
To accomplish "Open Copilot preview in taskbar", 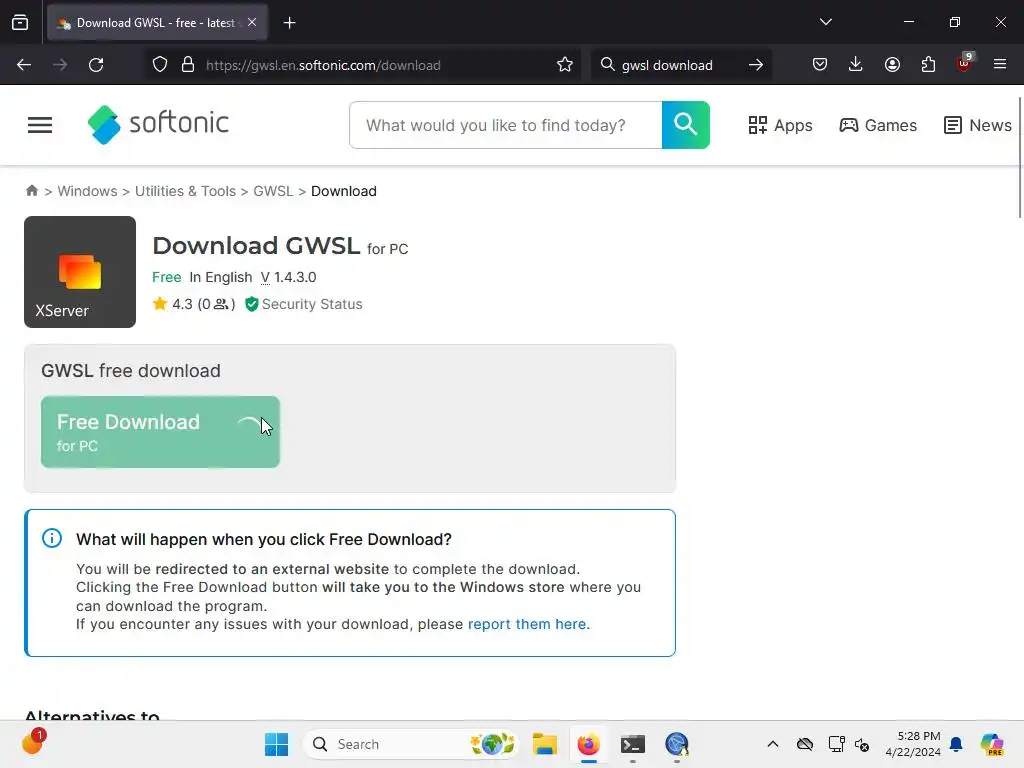I will (992, 744).
